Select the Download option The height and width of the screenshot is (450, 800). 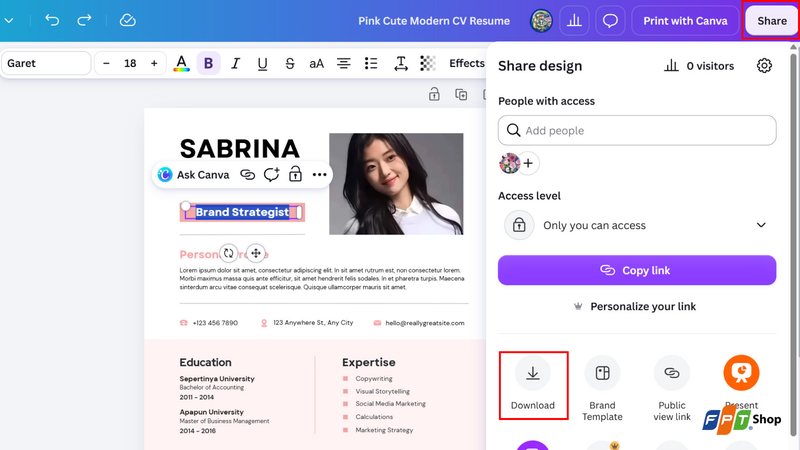pos(533,384)
